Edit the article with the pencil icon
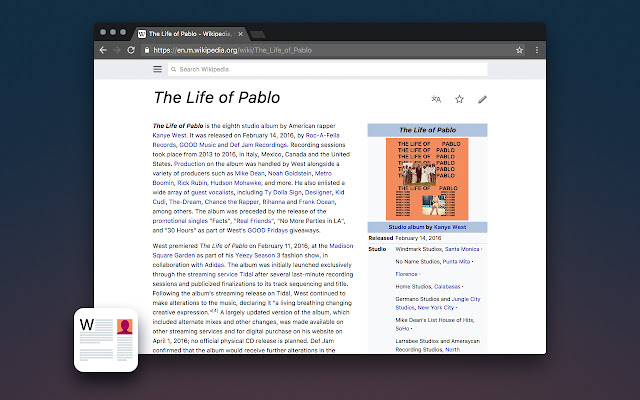This screenshot has height=400, width=640. [482, 99]
